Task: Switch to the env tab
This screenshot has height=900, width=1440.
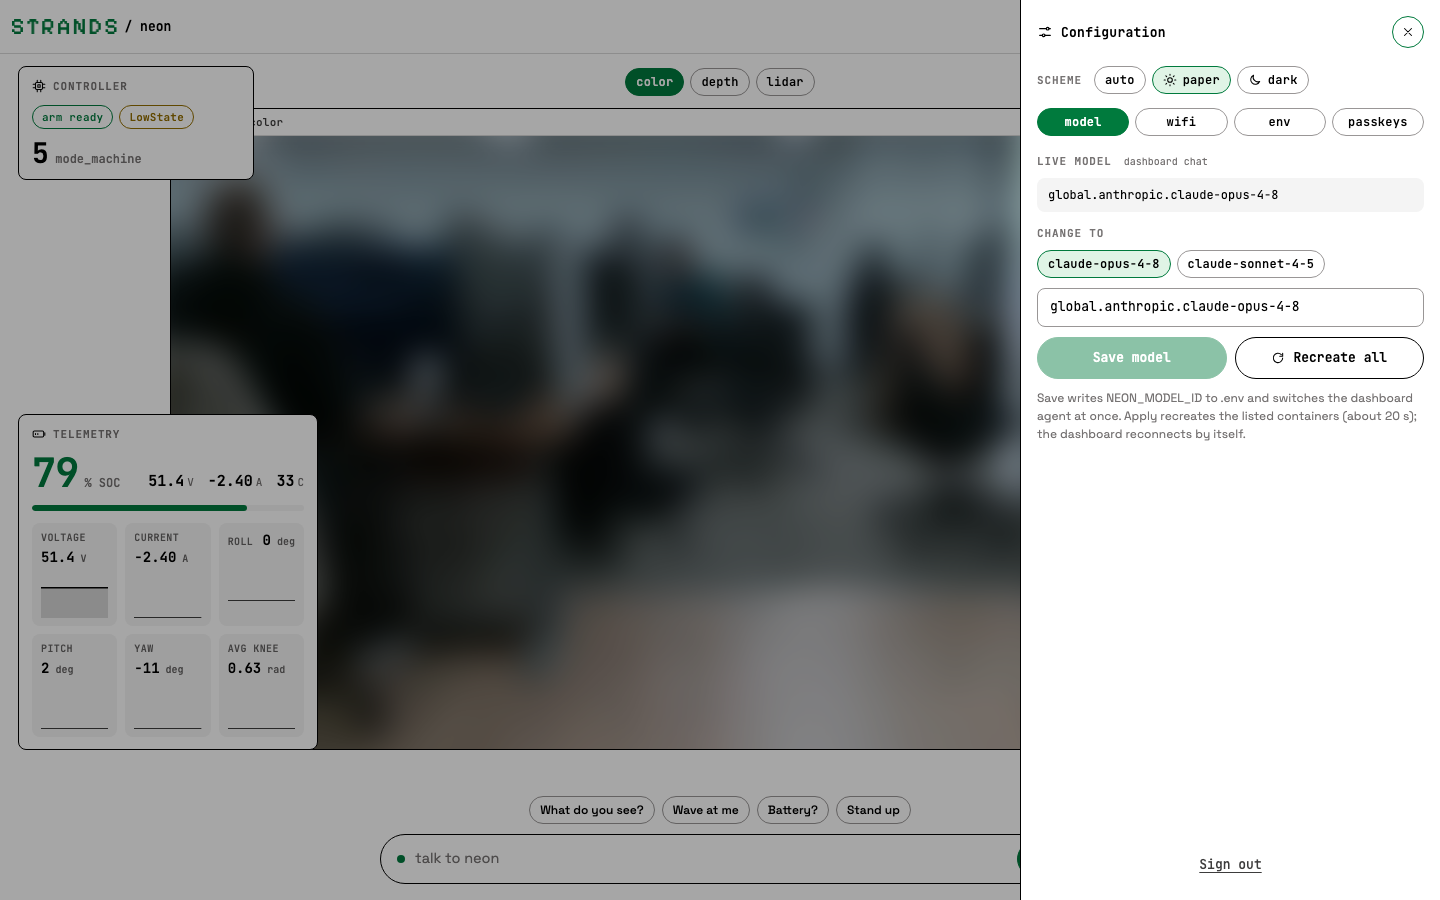Action: pyautogui.click(x=1280, y=122)
